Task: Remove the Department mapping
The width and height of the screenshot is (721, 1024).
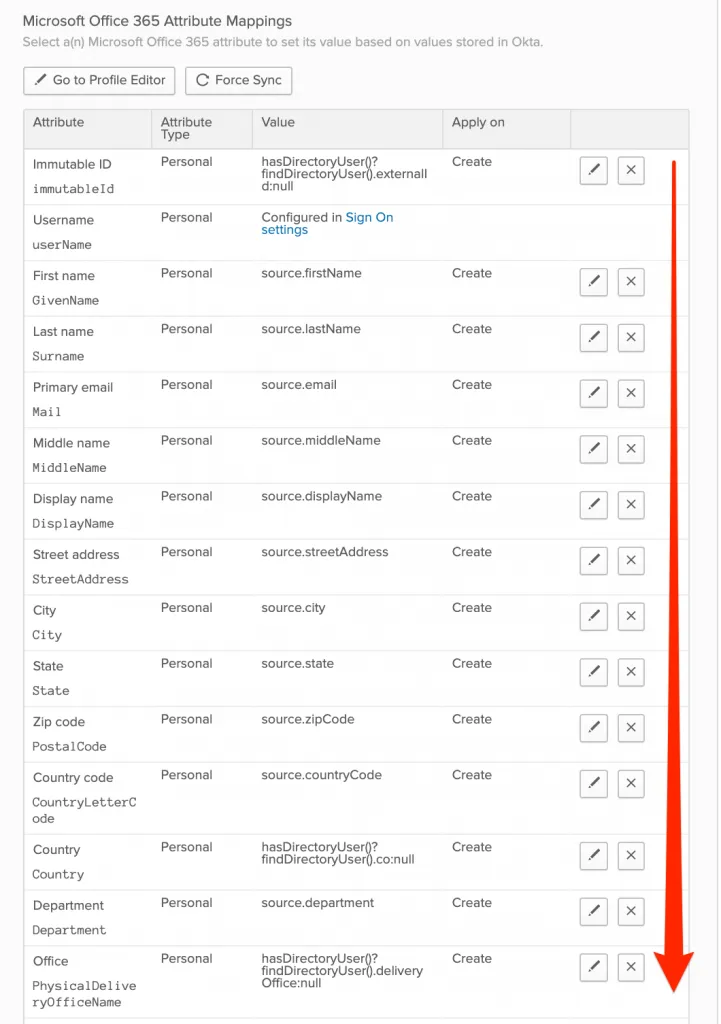Action: 631,912
